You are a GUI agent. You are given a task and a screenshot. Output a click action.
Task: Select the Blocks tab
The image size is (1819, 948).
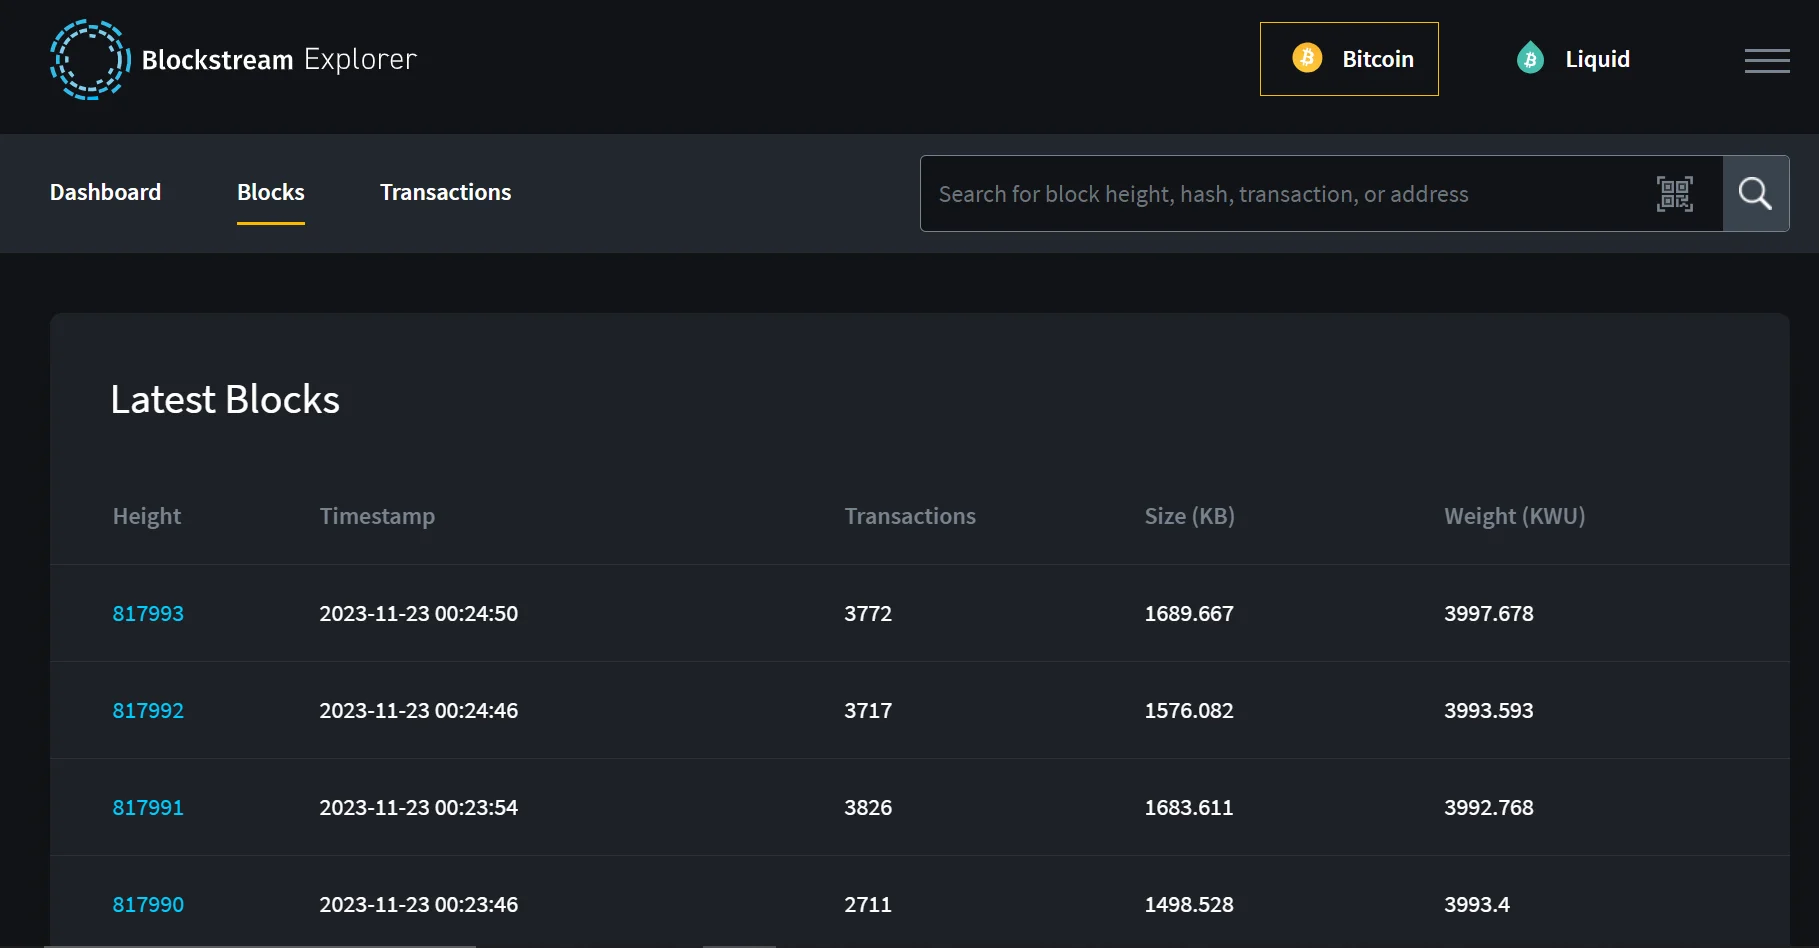[x=271, y=192]
